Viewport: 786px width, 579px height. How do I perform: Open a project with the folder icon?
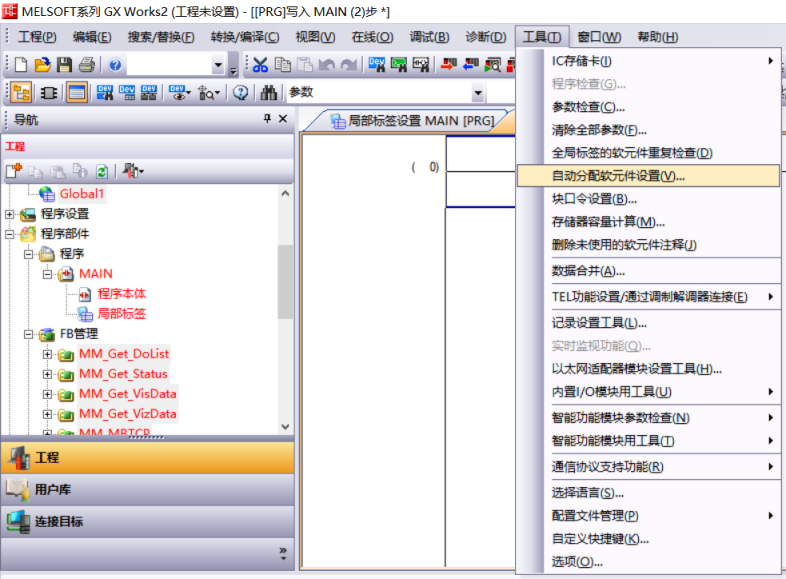pos(43,65)
